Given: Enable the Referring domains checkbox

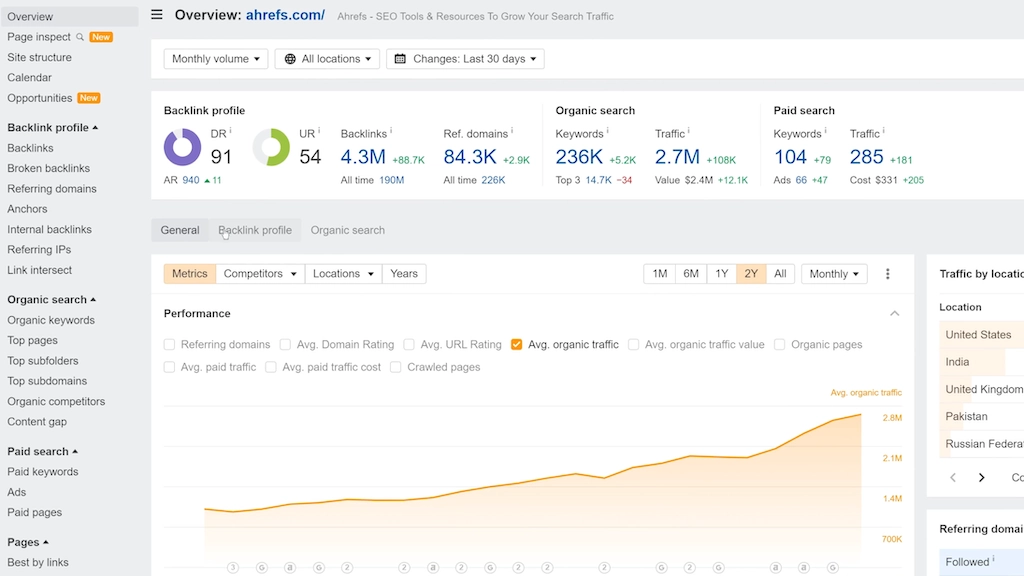Looking at the screenshot, I should click(x=170, y=344).
